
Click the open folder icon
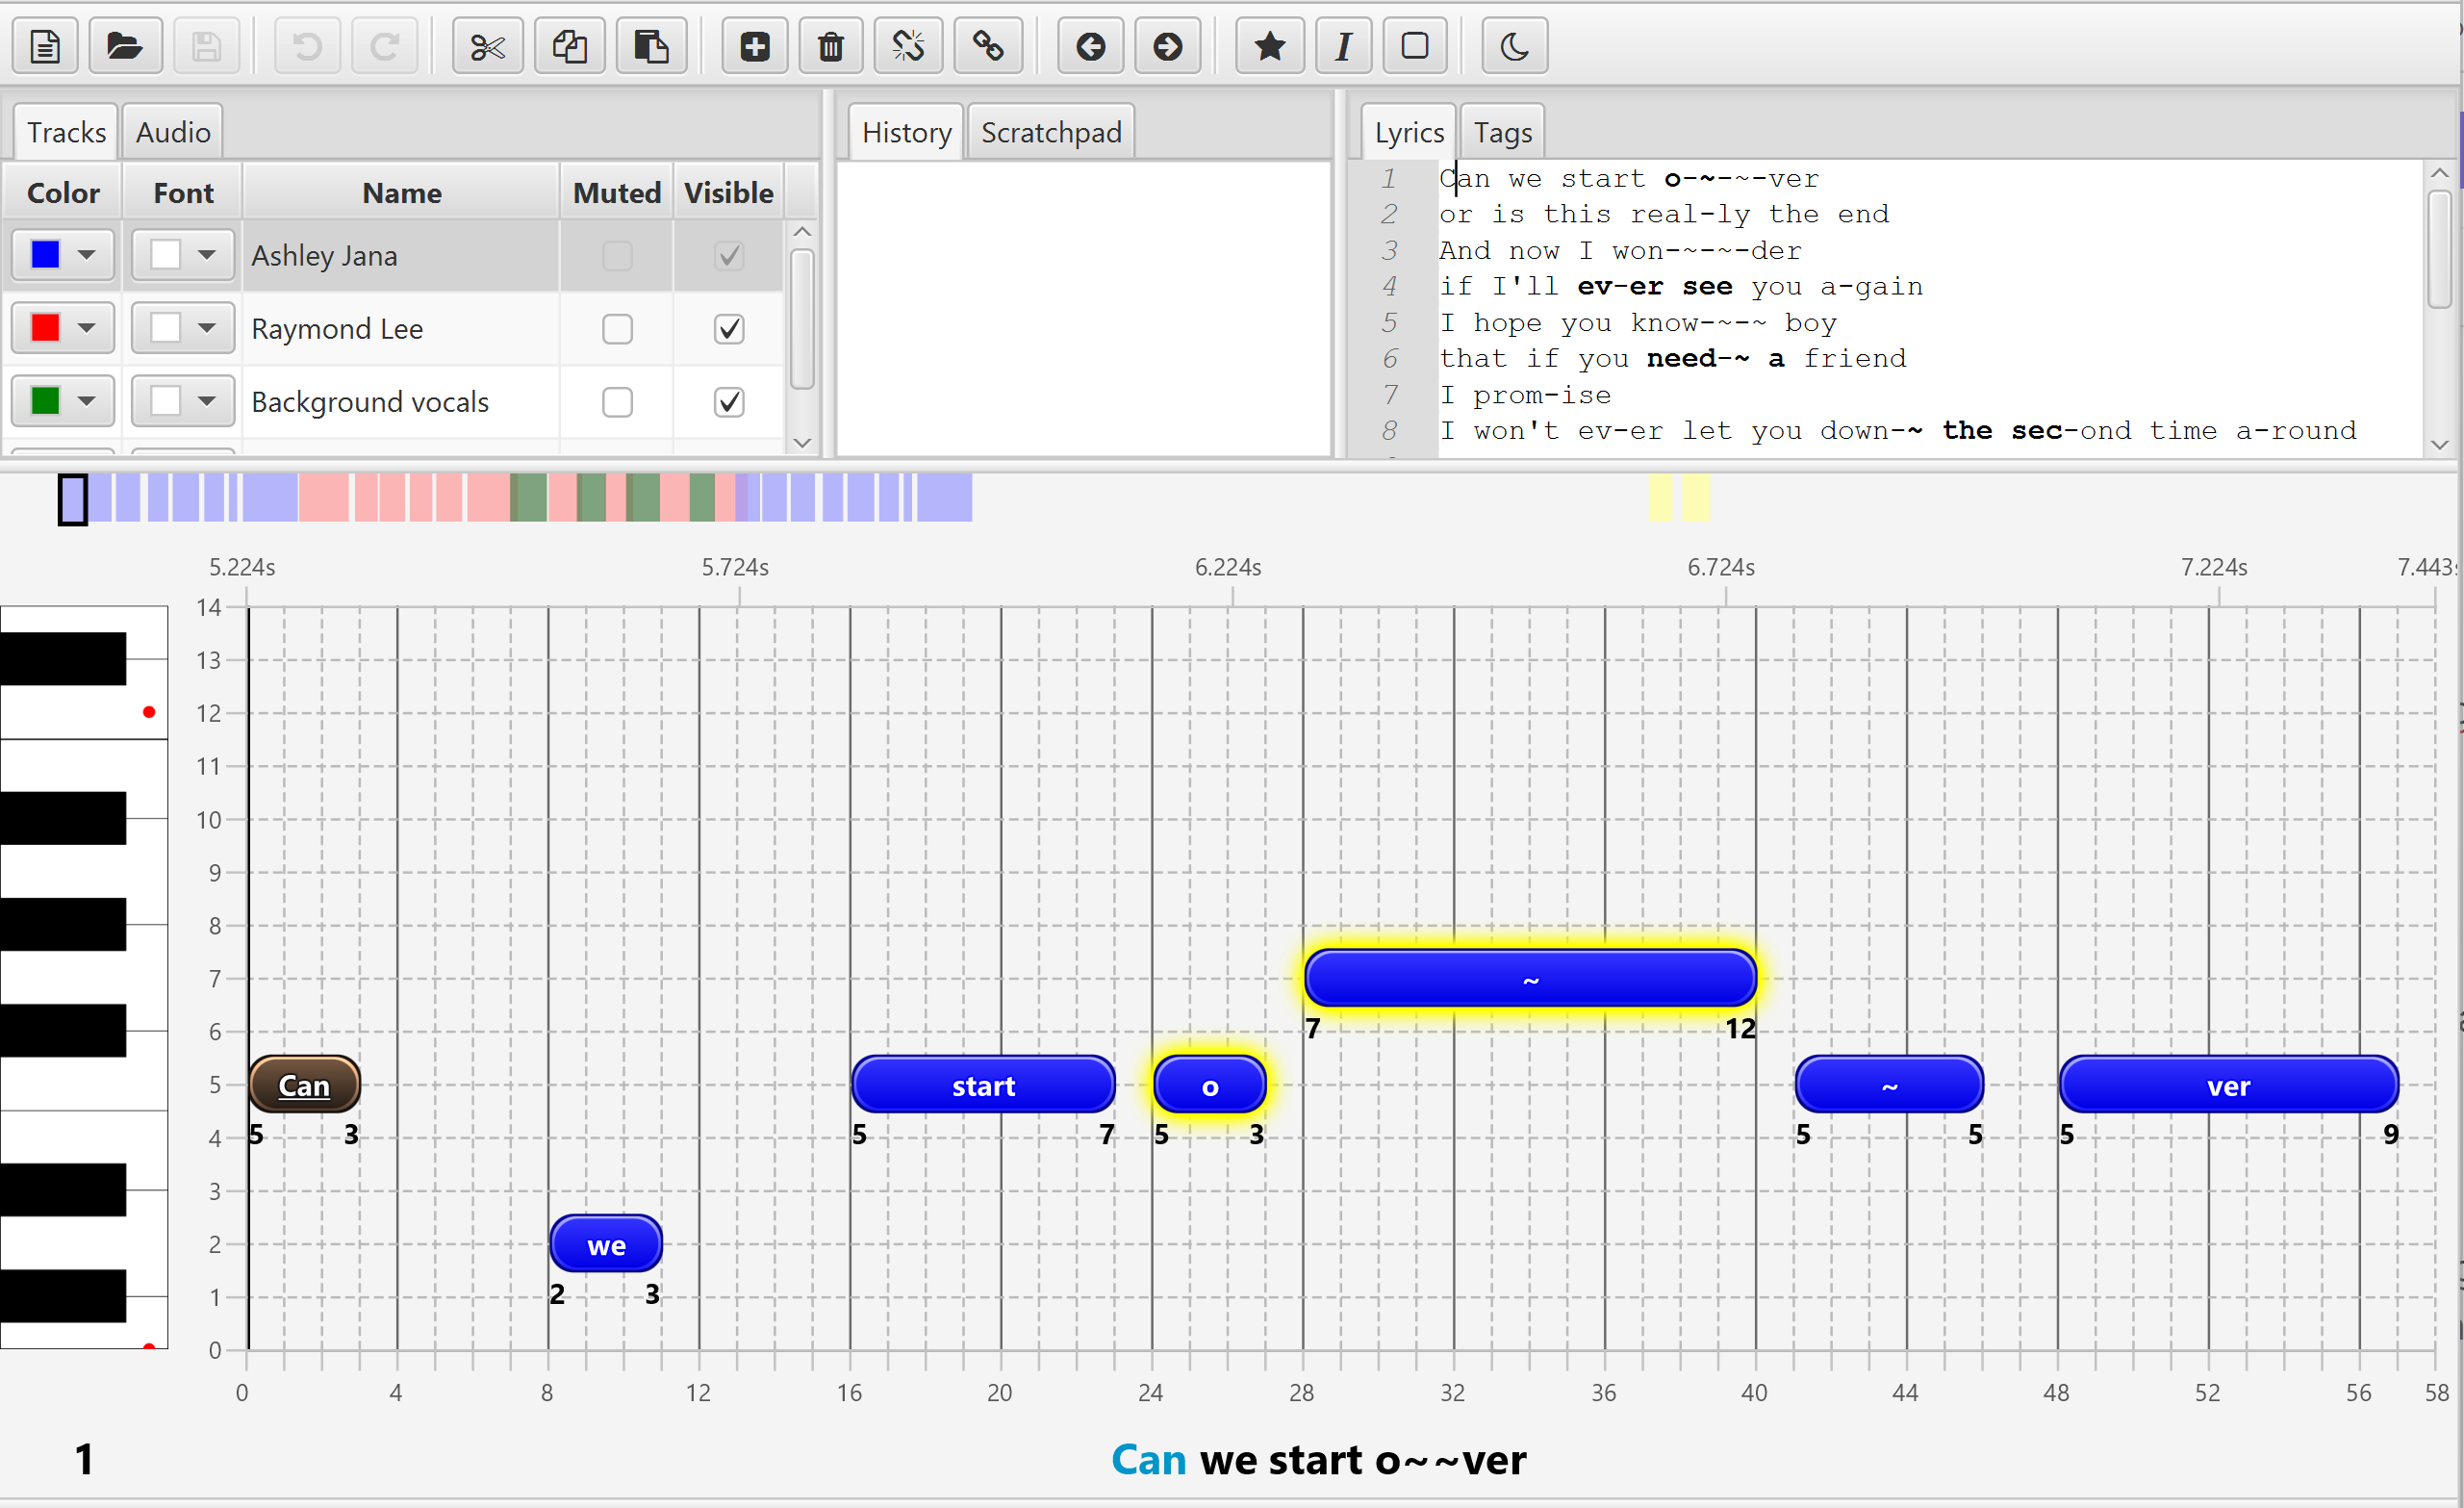(125, 46)
